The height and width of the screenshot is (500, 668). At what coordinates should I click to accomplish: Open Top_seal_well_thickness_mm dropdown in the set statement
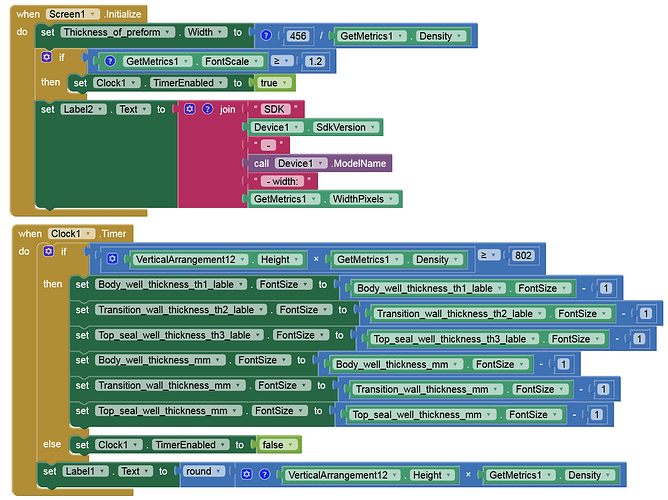pyautogui.click(x=169, y=411)
